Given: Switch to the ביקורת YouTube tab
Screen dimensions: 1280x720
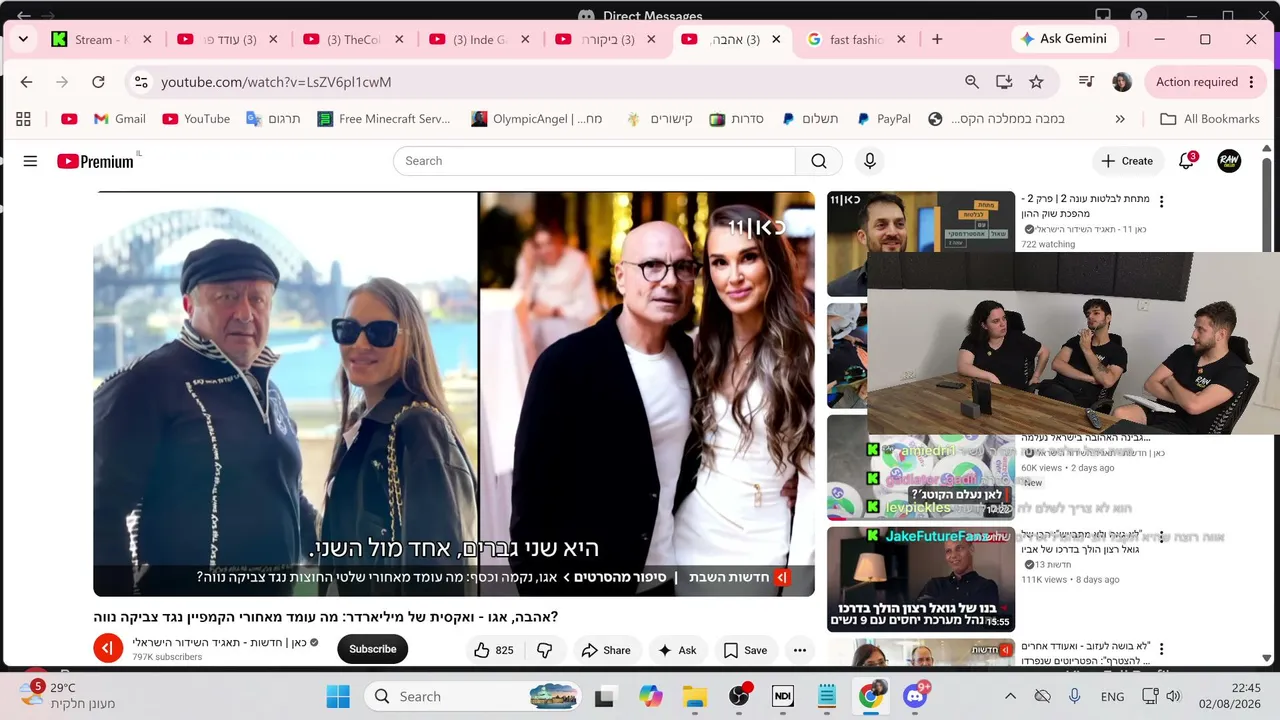Looking at the screenshot, I should pyautogui.click(x=607, y=40).
